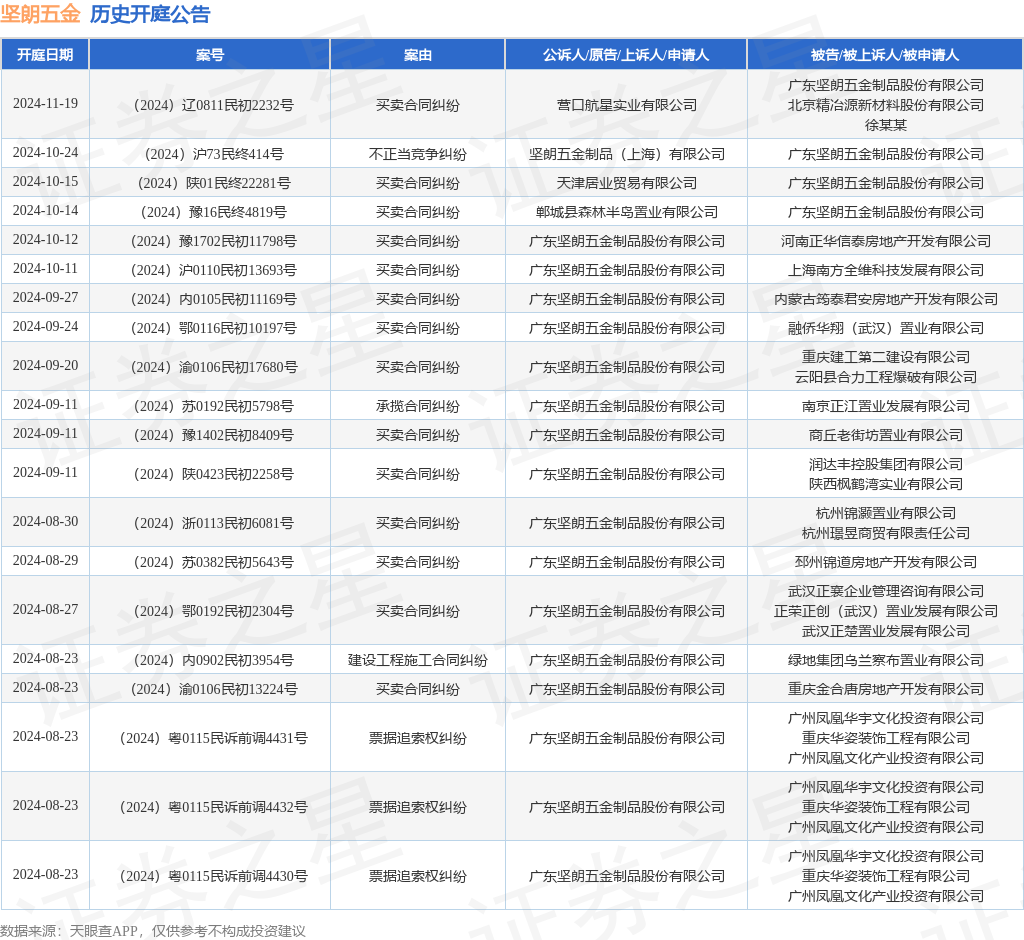Click defendant 融侨华翔（武汉）置业有限公司
Viewport: 1024px width, 940px height.
[x=886, y=328]
